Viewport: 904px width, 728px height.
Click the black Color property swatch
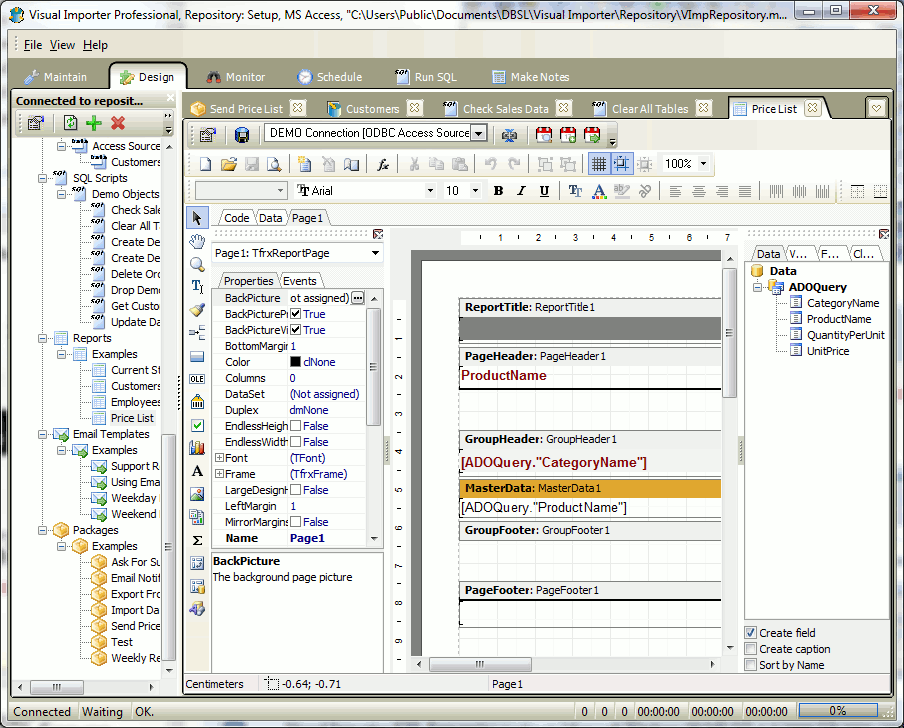[x=295, y=362]
